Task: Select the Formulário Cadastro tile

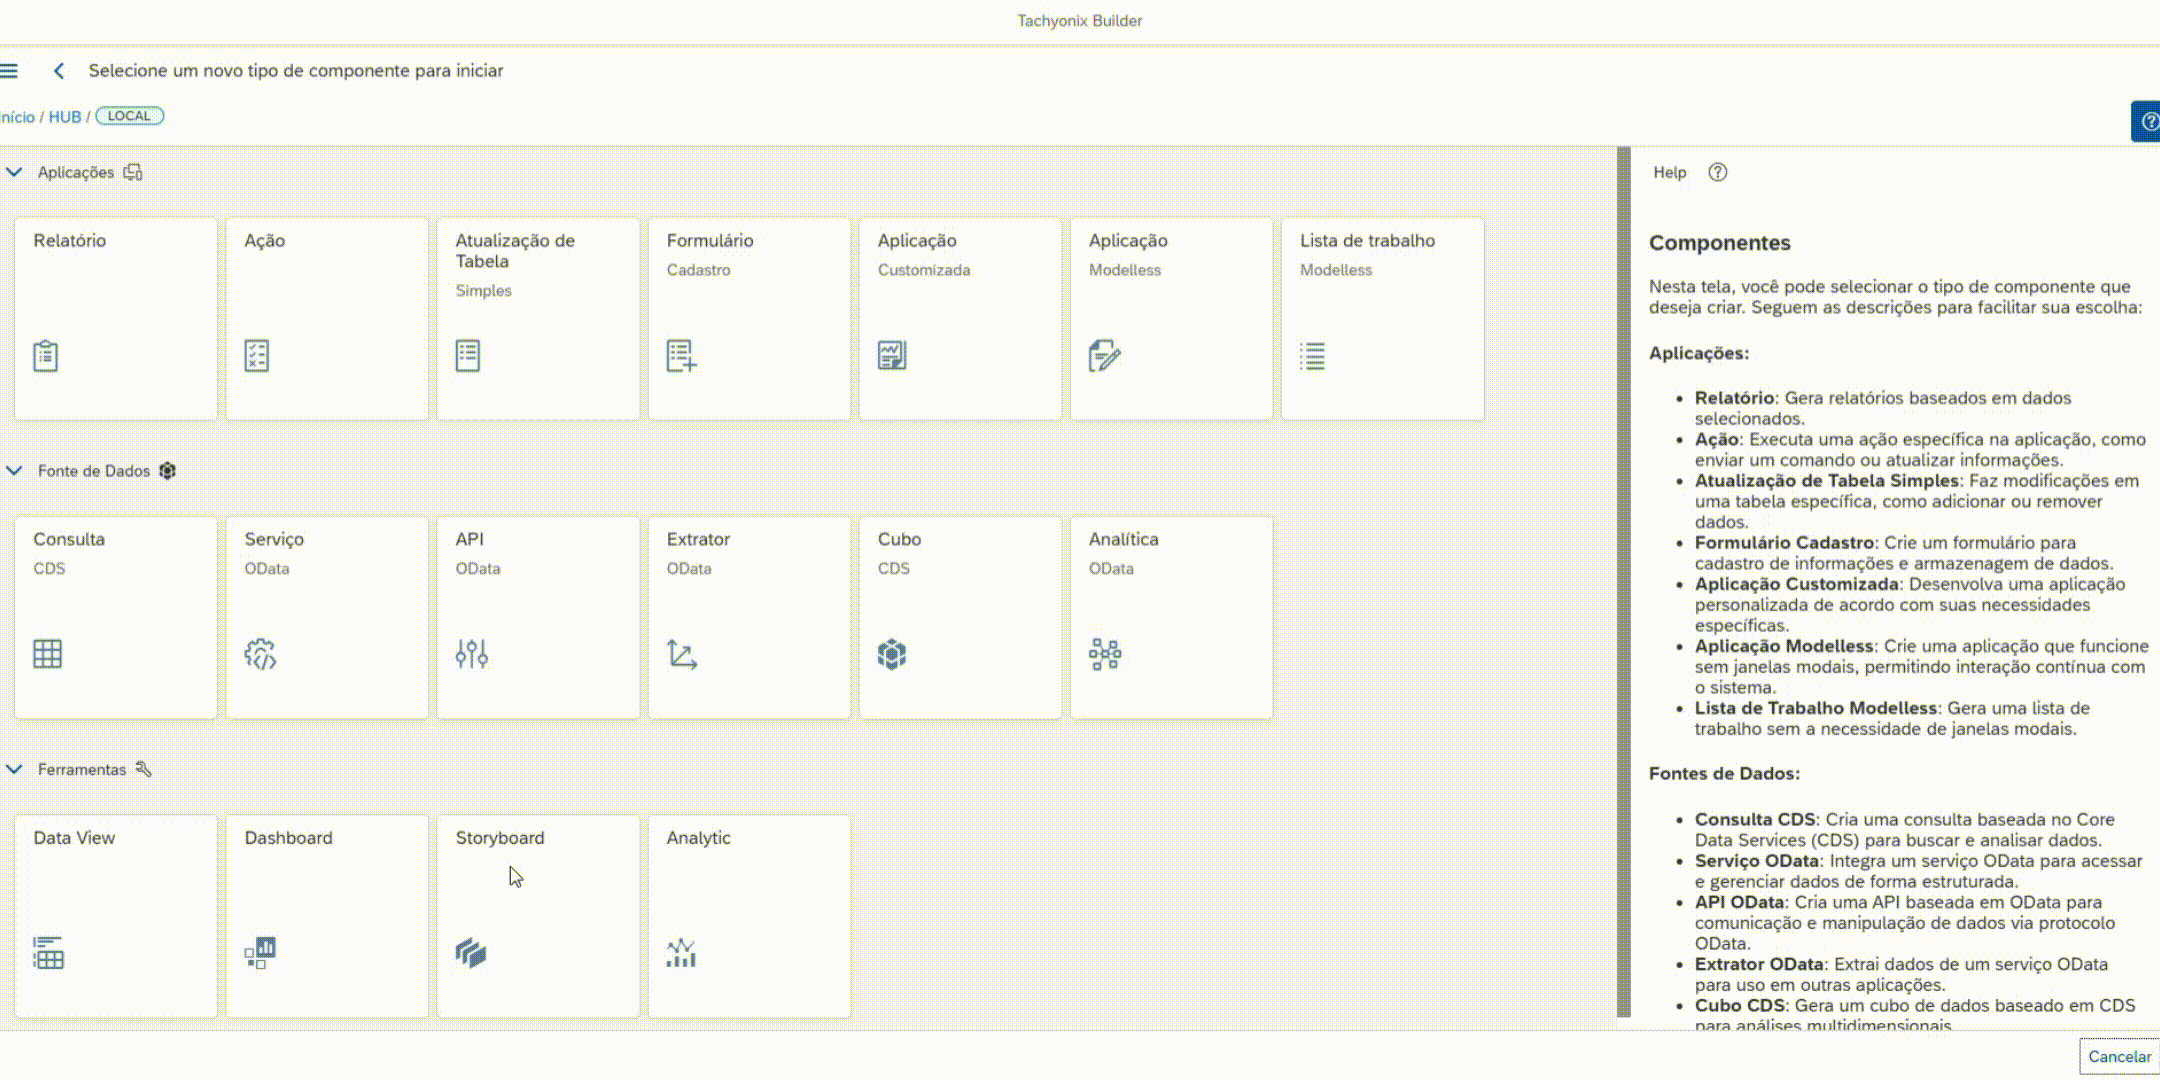Action: click(749, 318)
